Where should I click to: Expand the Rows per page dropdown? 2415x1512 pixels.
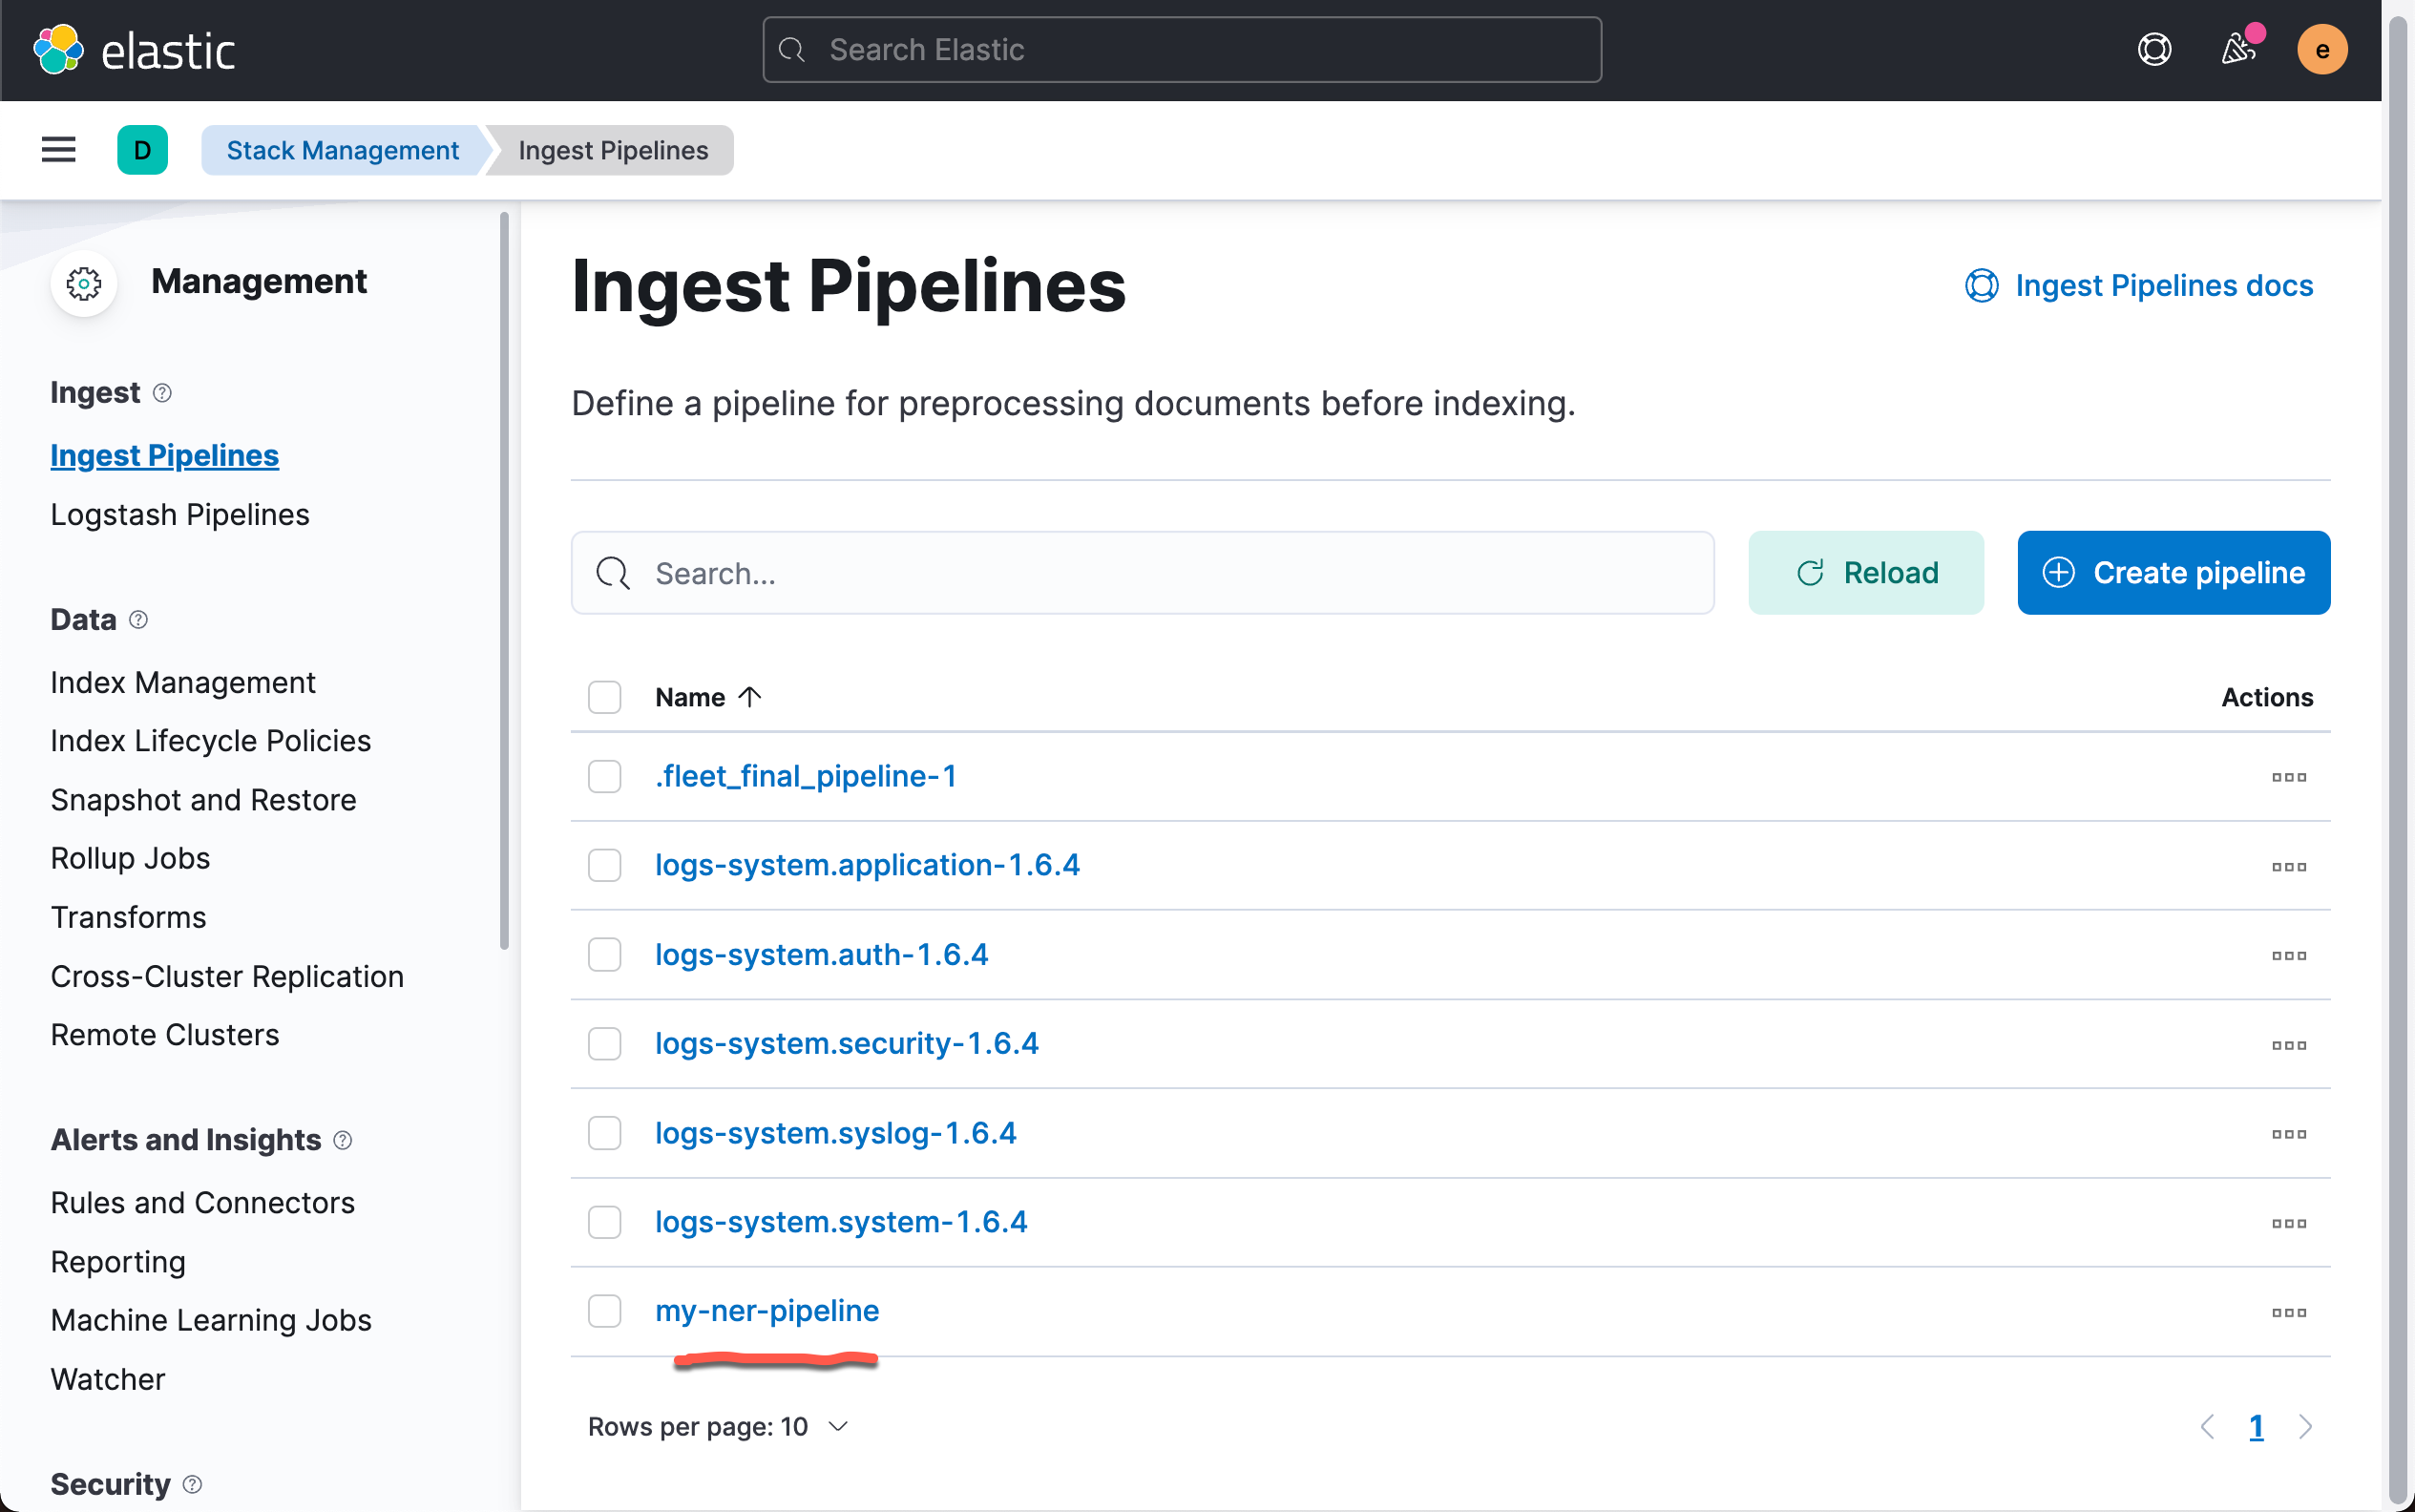(x=719, y=1427)
